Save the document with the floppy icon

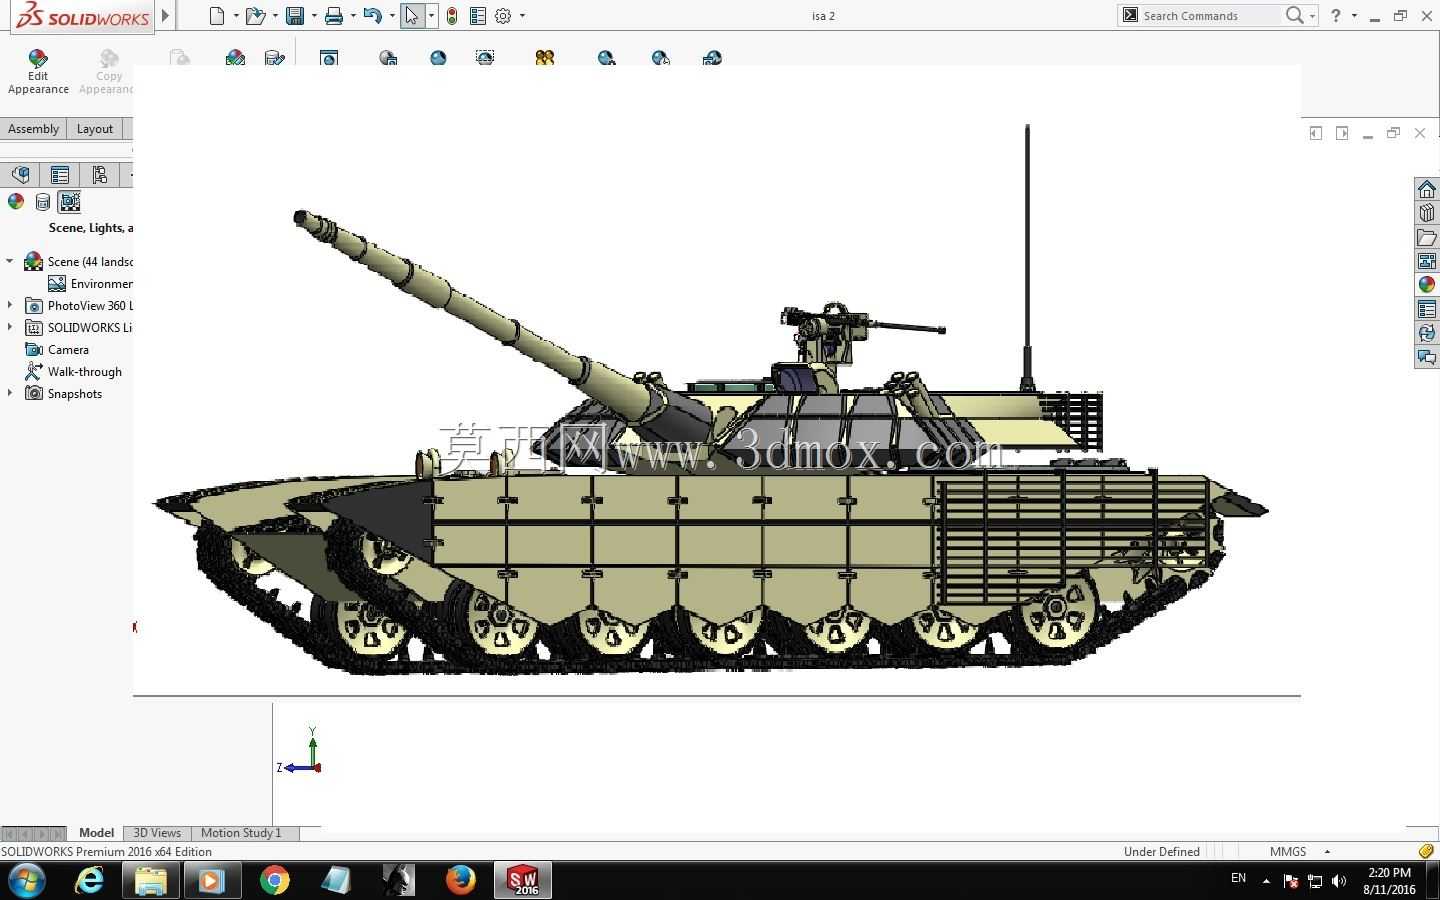[295, 16]
